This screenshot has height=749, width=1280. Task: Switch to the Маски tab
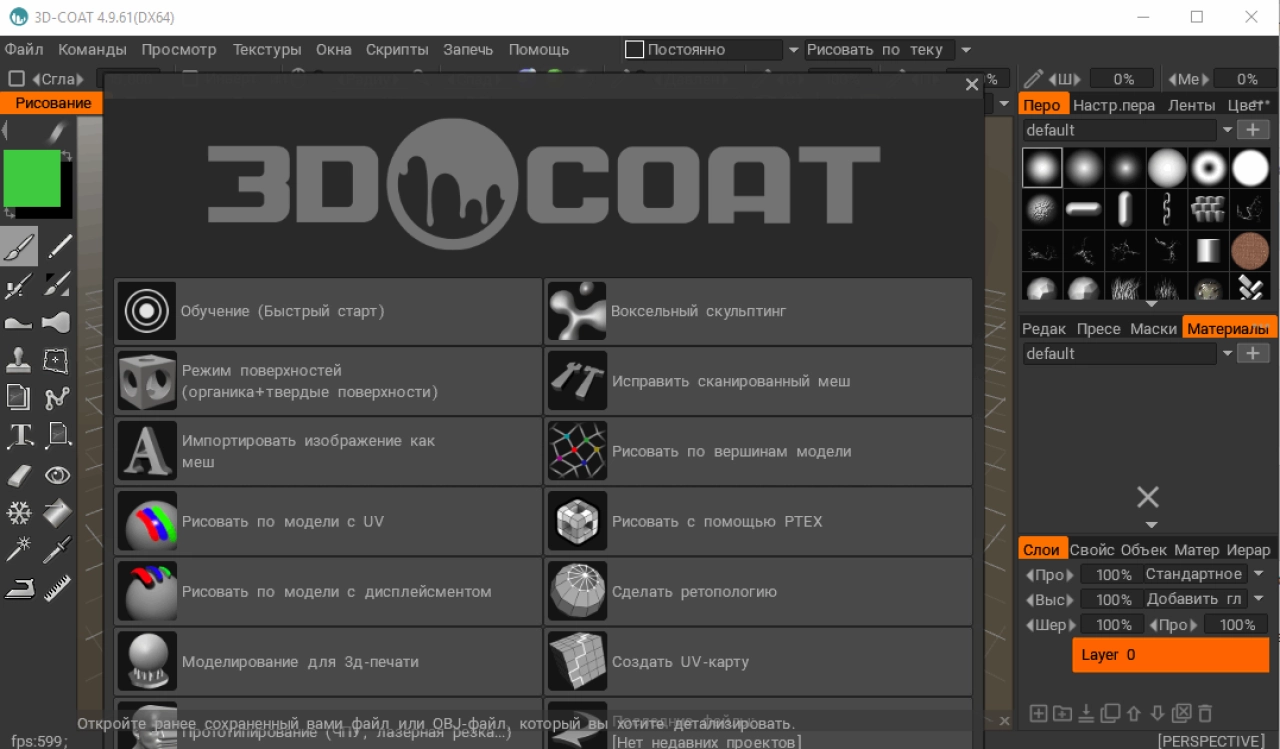click(1154, 329)
